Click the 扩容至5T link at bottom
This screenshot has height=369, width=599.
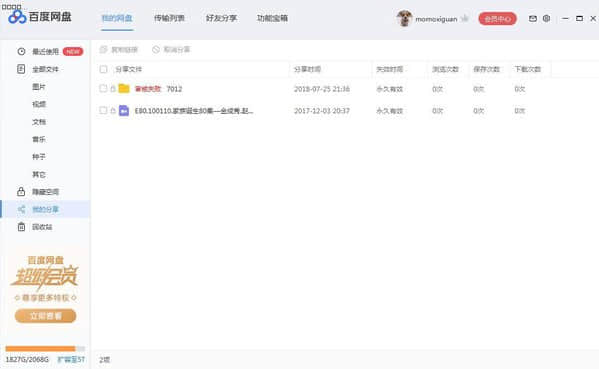coord(71,359)
